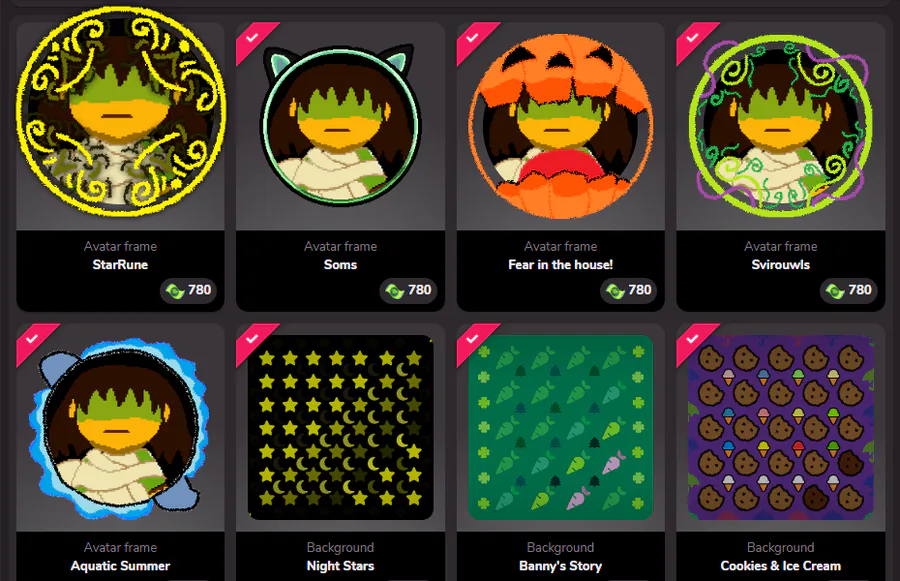Click the StarRune 780 price badge
Image resolution: width=900 pixels, height=581 pixels.
(x=188, y=290)
